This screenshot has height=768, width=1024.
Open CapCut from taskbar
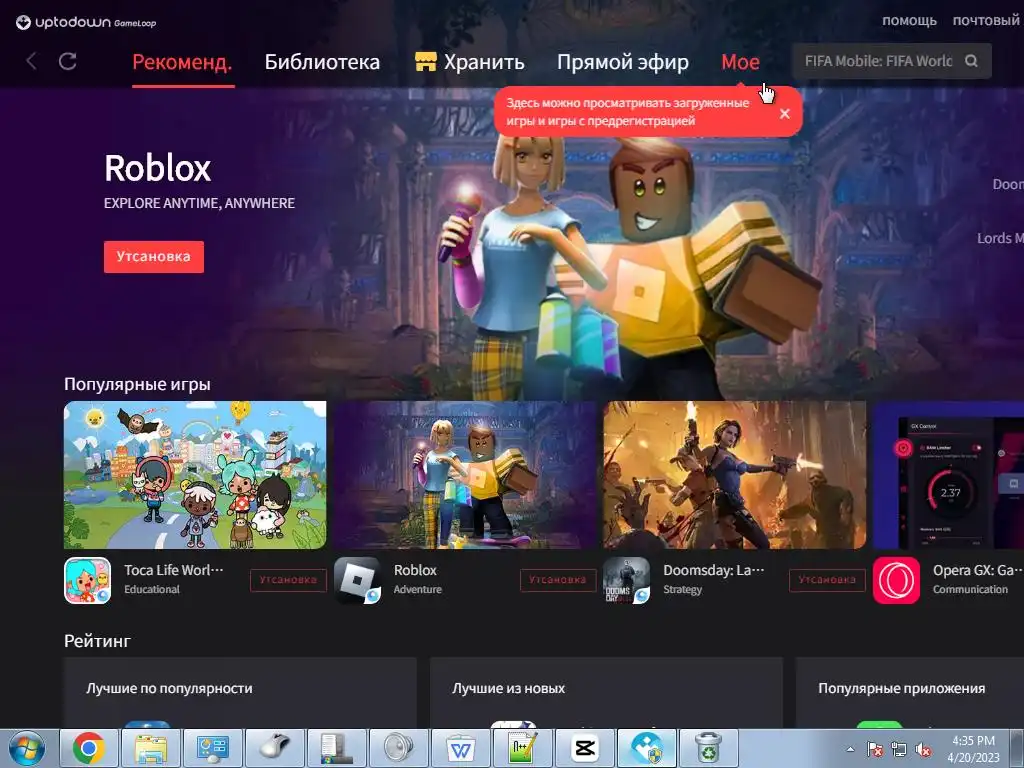584,748
